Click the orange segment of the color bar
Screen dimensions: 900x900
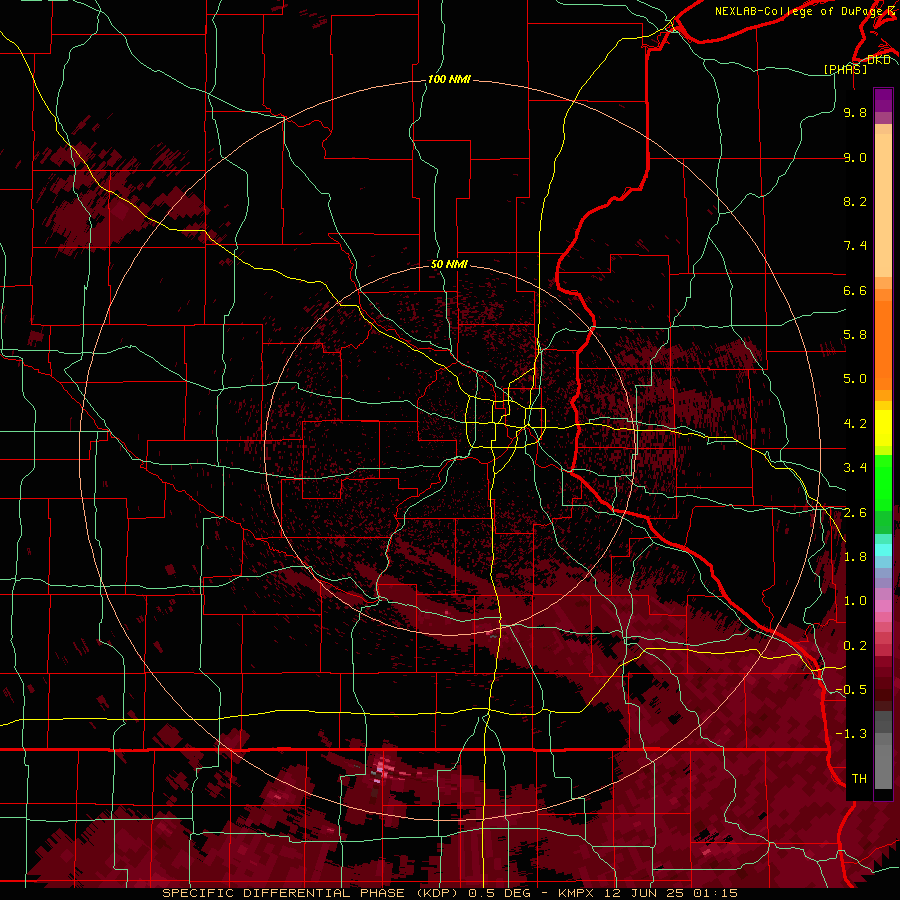coord(883,344)
